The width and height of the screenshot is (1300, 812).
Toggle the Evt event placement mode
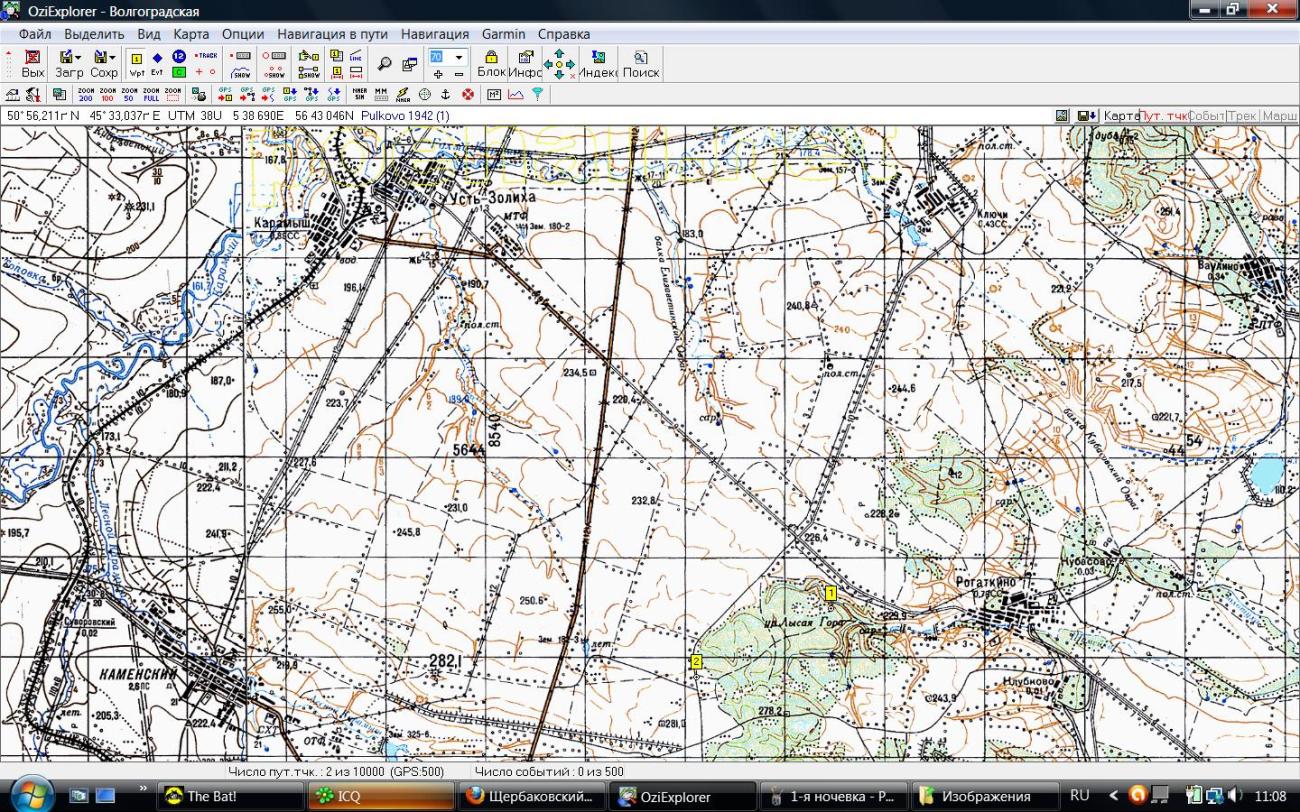[x=157, y=64]
